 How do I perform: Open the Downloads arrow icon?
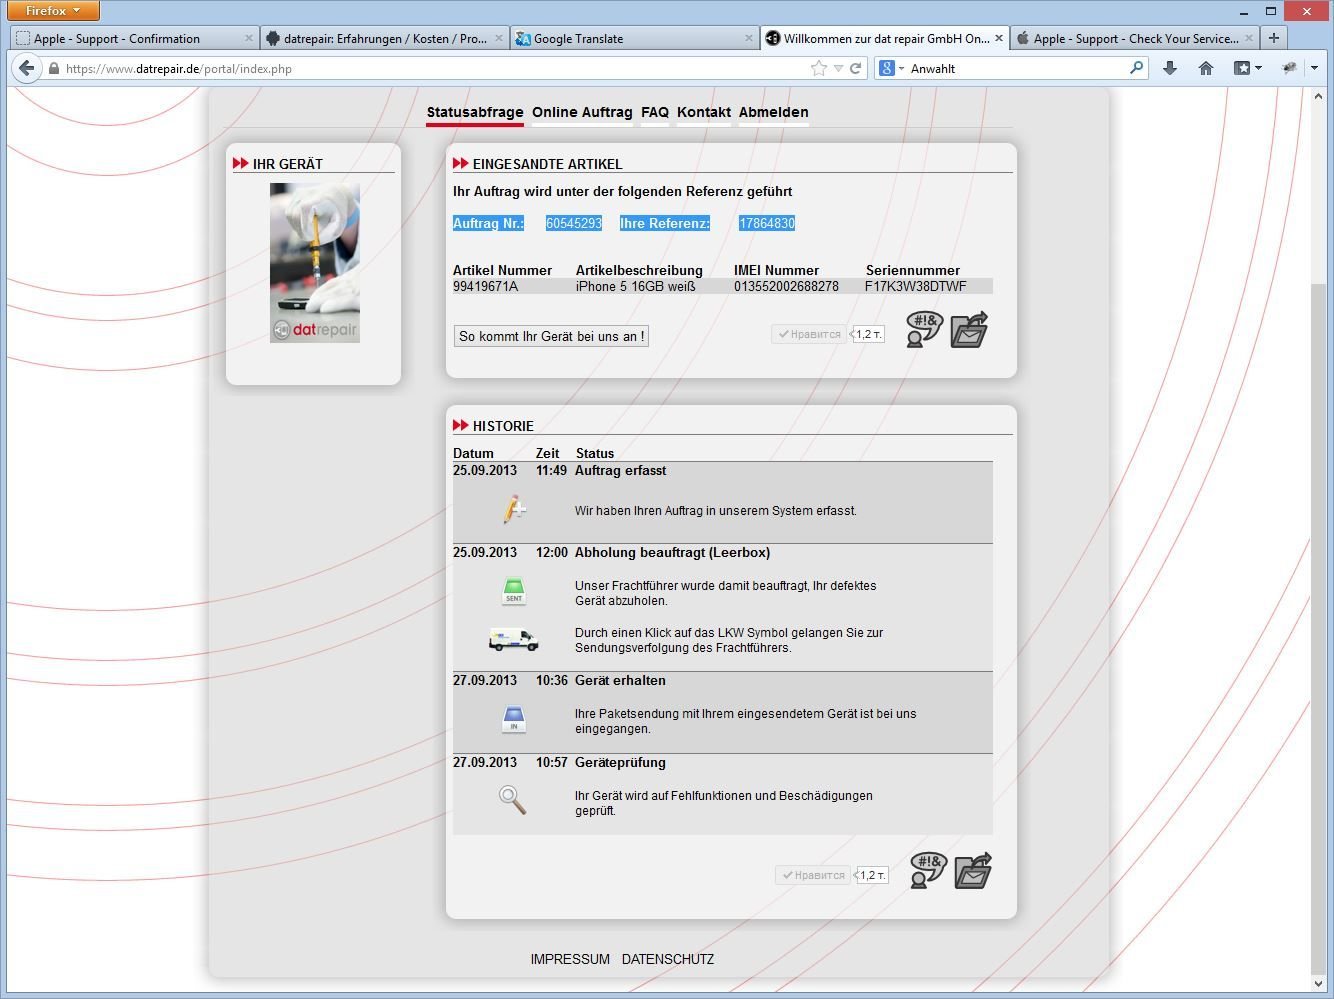[x=1170, y=68]
